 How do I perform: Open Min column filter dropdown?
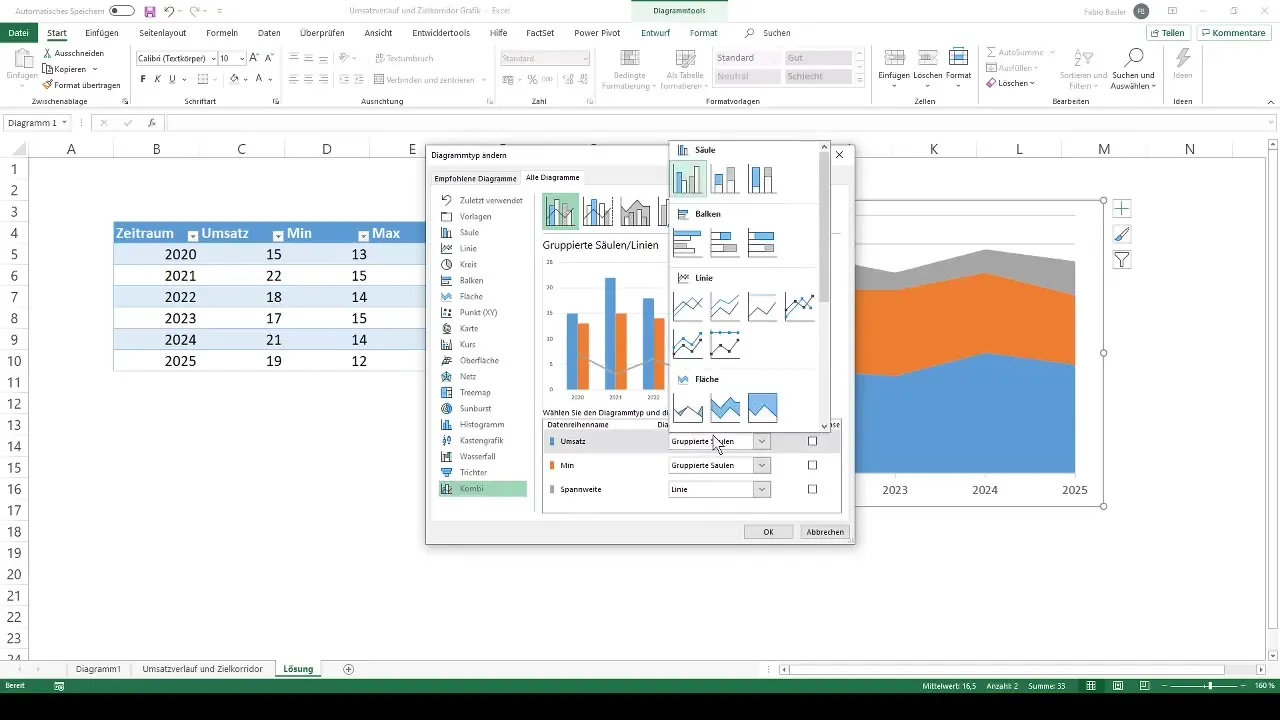click(363, 234)
